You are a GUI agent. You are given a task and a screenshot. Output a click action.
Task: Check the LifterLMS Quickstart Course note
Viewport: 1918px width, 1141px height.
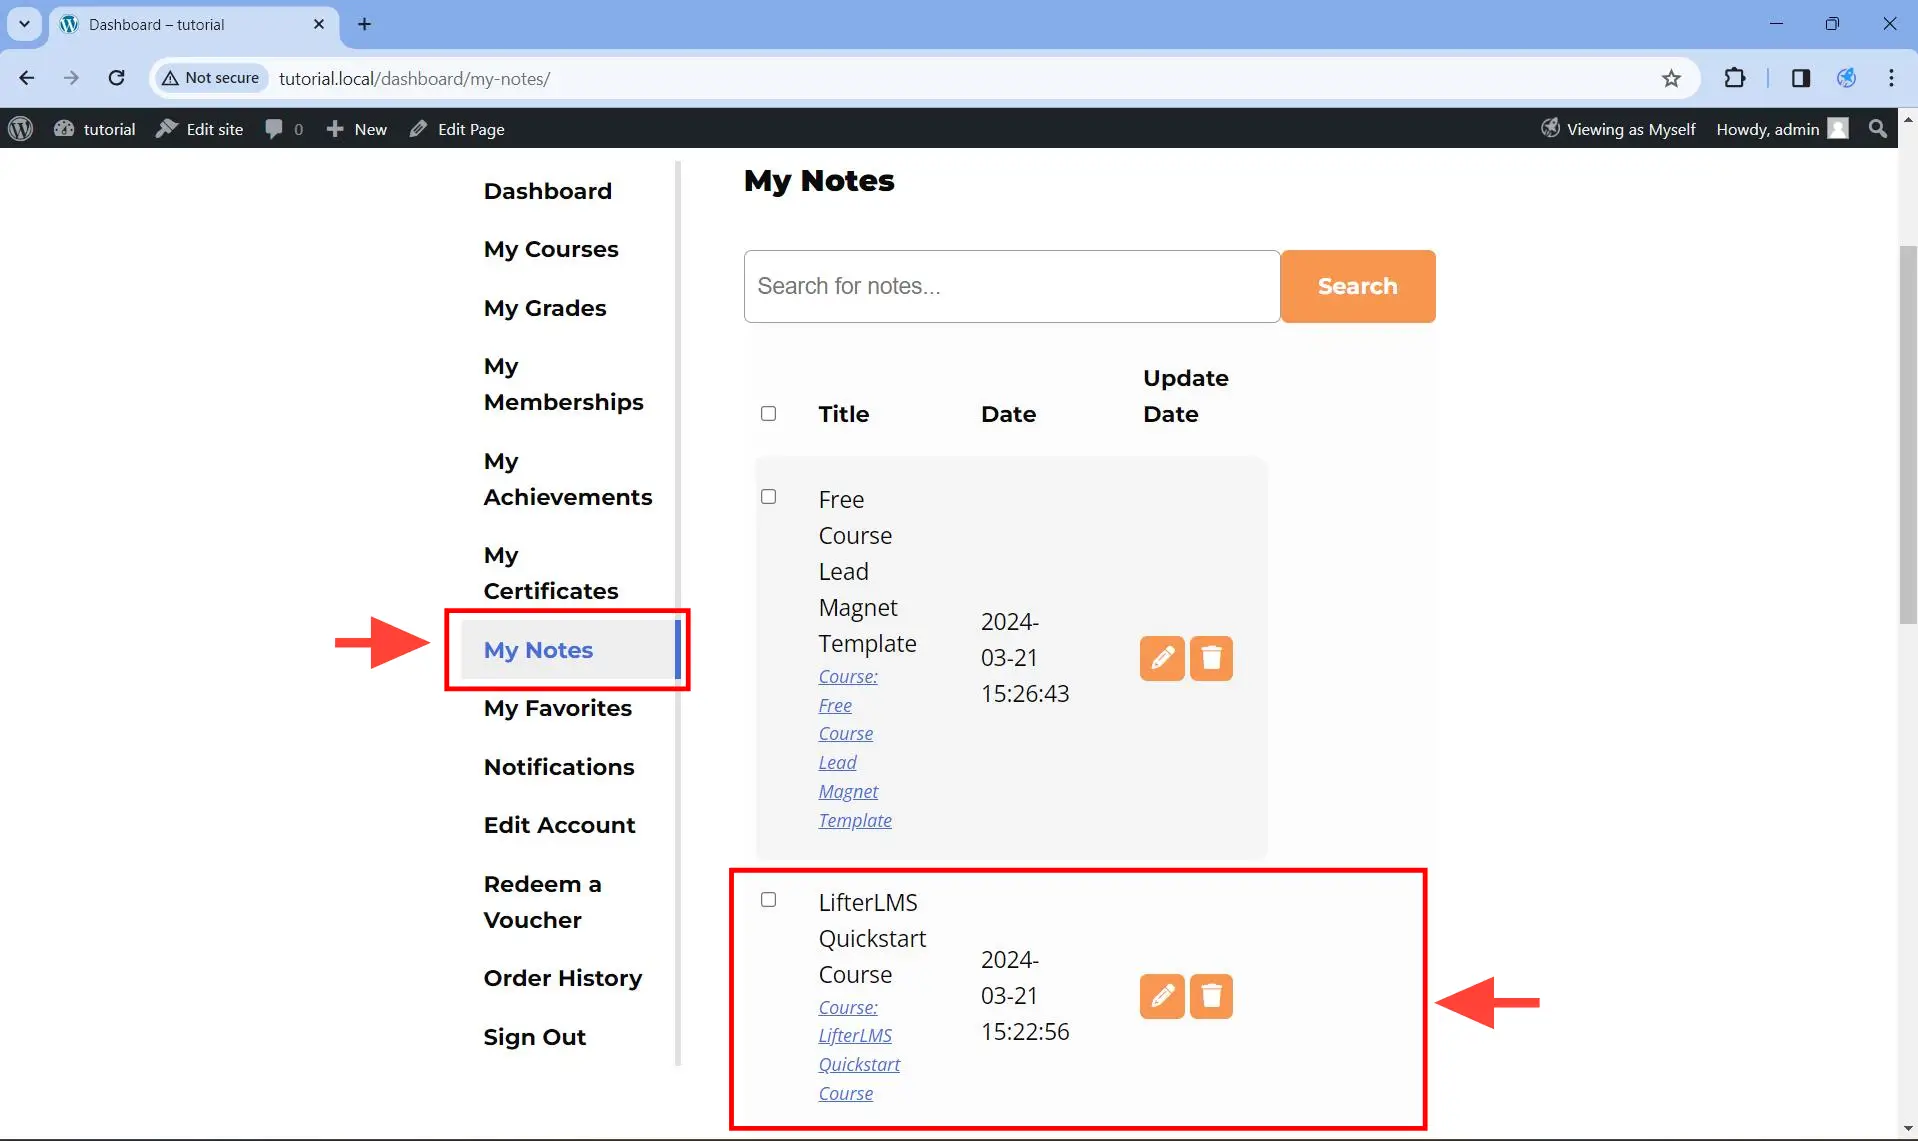[x=768, y=899]
